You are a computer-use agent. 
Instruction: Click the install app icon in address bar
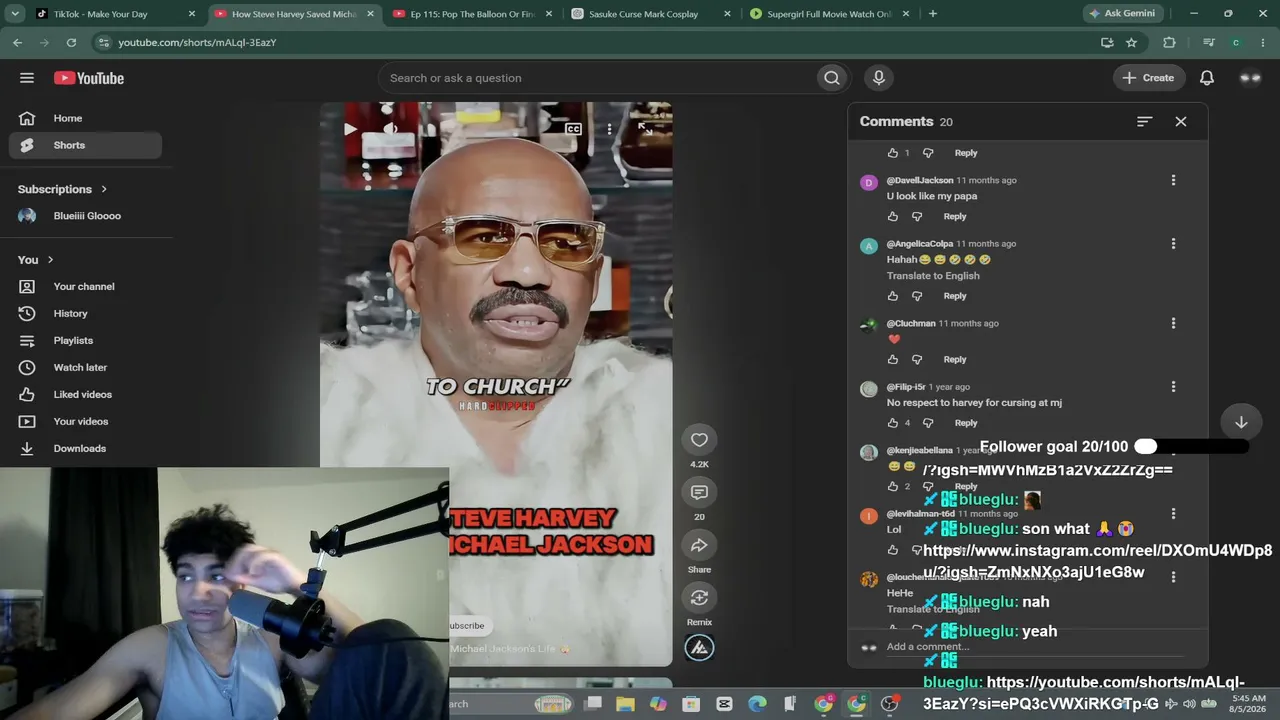click(1107, 43)
